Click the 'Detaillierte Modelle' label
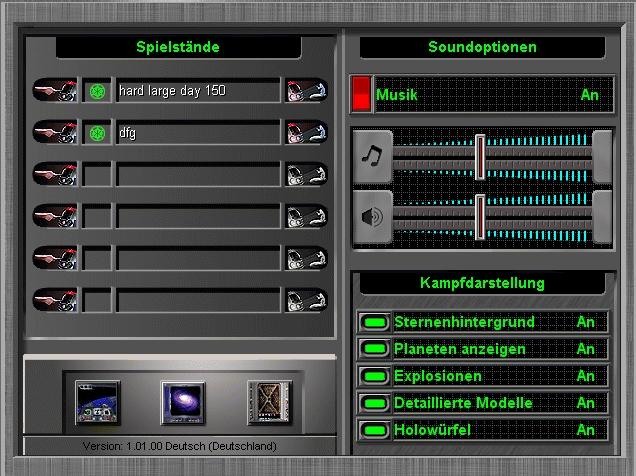Viewport: 636px width, 476px height. pyautogui.click(x=463, y=403)
